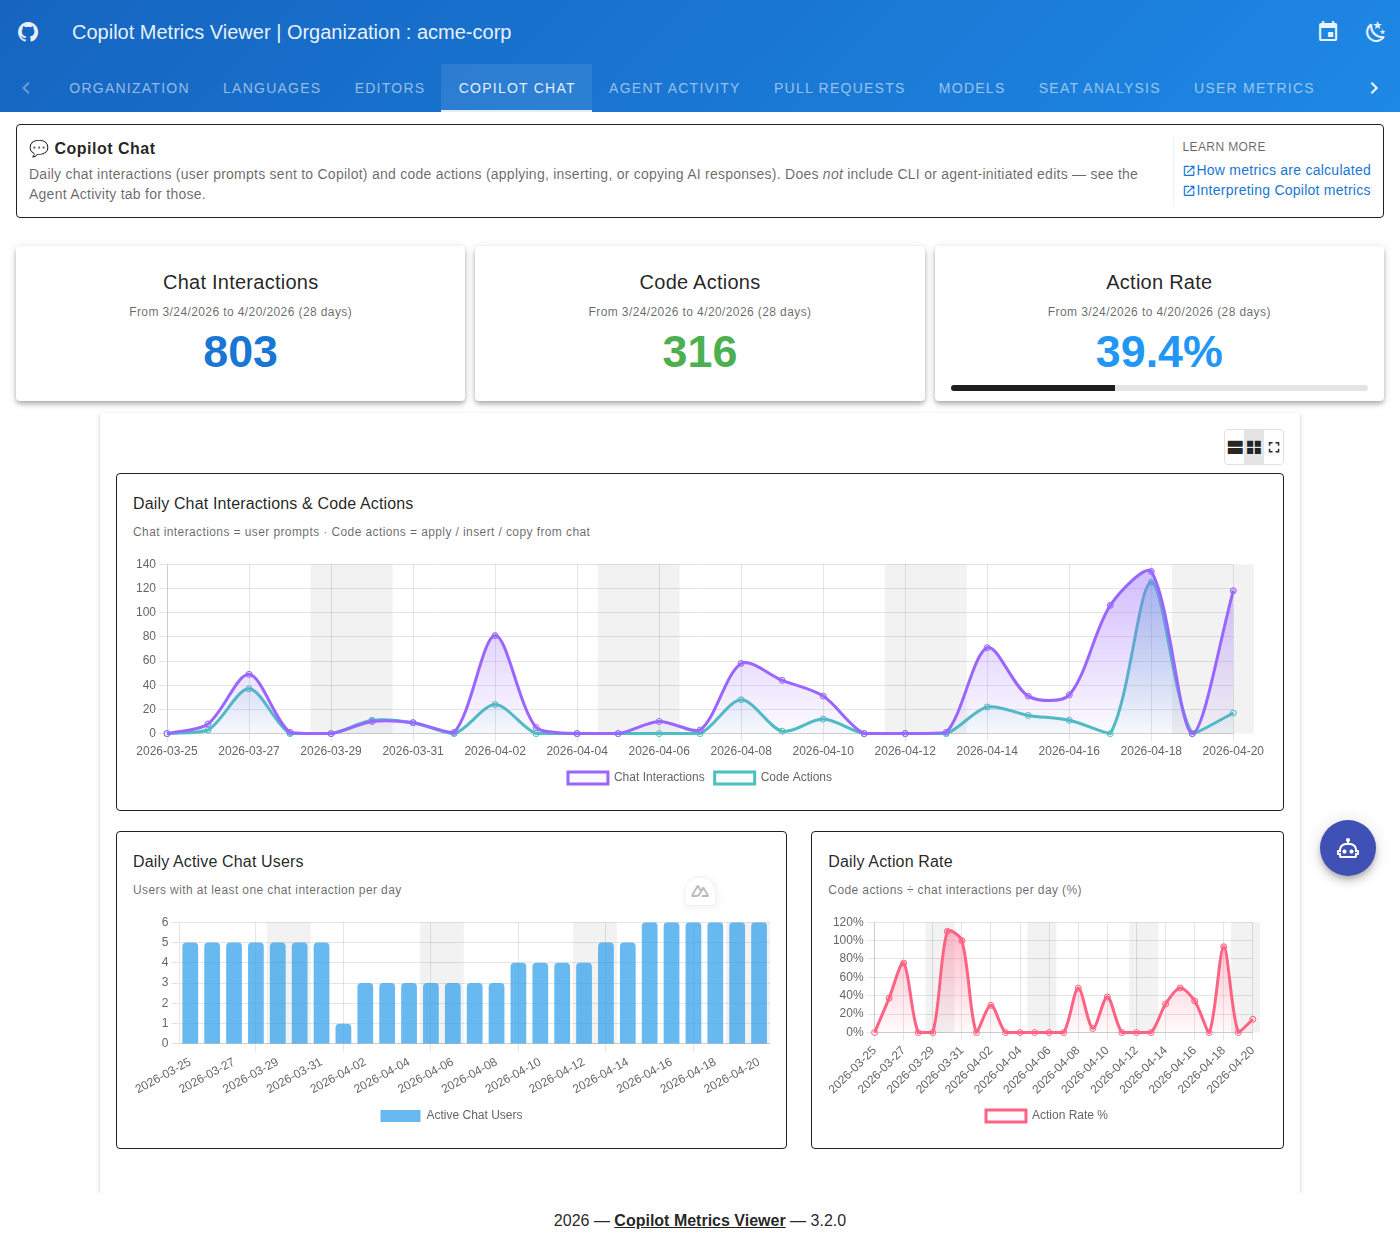Click the Code Actions value 316
The image size is (1400, 1243).
700,352
